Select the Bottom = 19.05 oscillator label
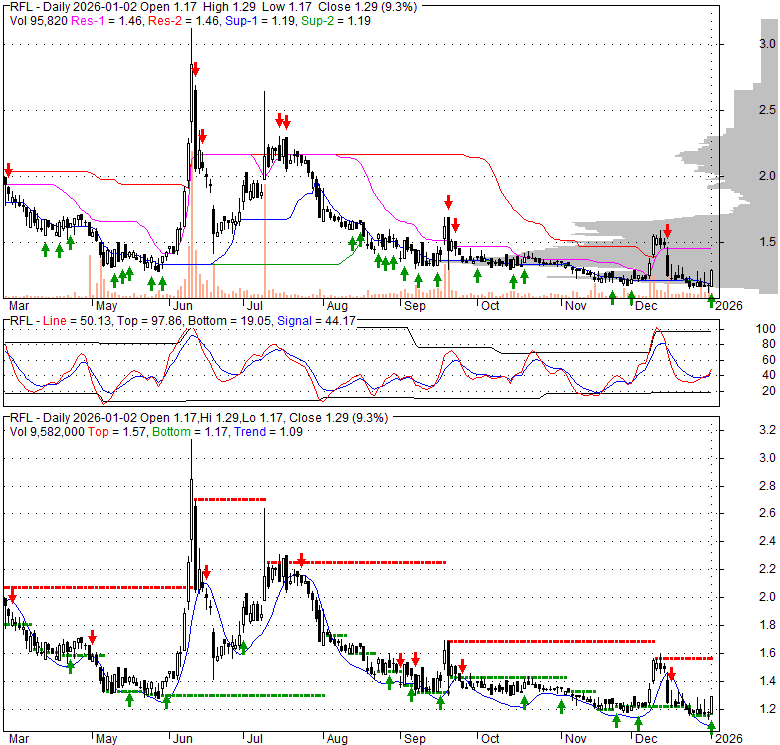 [x=230, y=321]
